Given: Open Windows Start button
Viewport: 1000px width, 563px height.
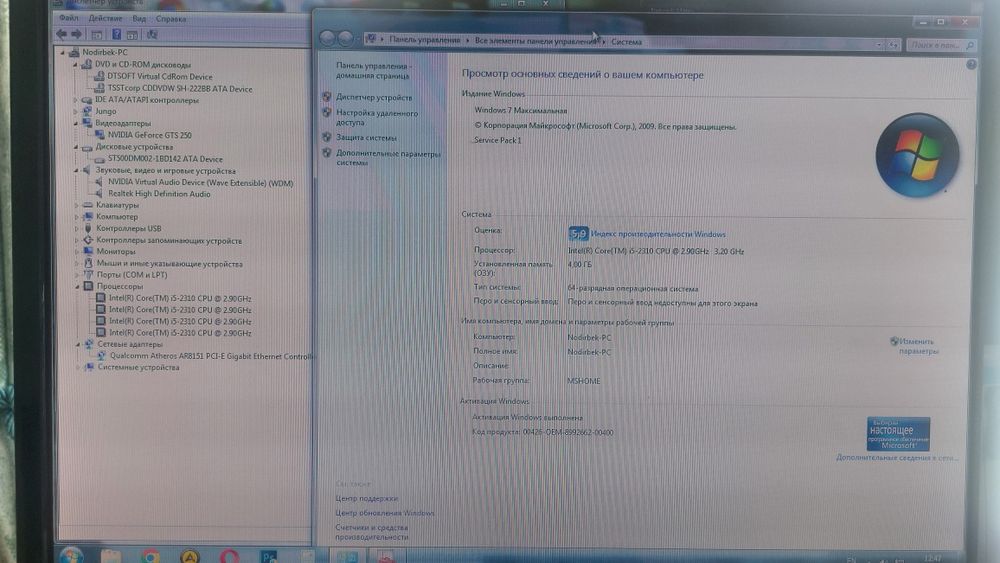Looking at the screenshot, I should (71, 555).
